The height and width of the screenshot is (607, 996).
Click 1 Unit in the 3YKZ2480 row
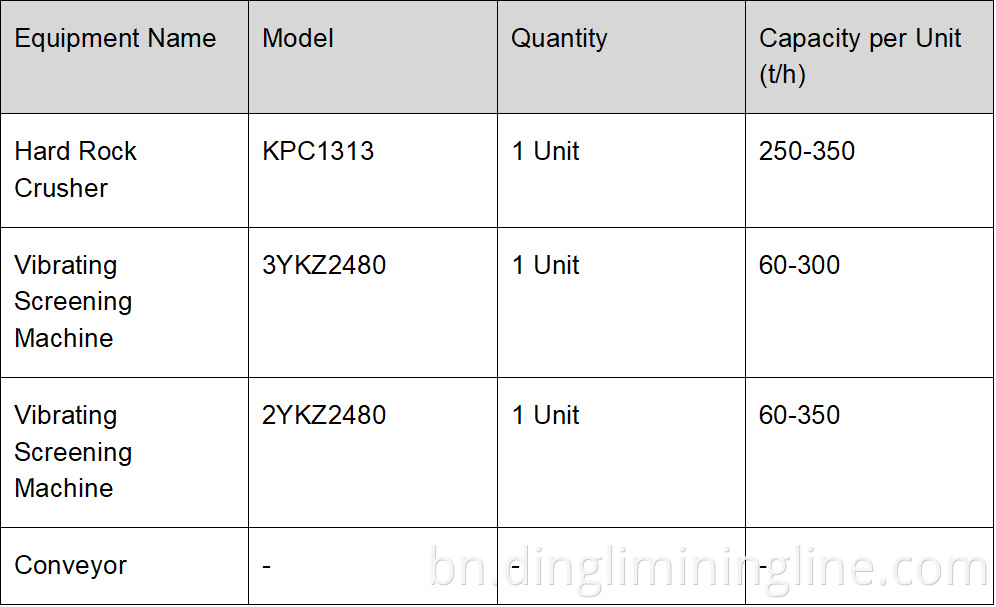click(546, 265)
